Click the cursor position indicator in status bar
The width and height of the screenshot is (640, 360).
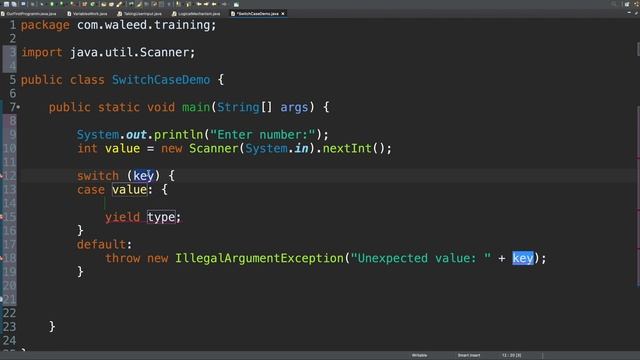click(x=511, y=355)
